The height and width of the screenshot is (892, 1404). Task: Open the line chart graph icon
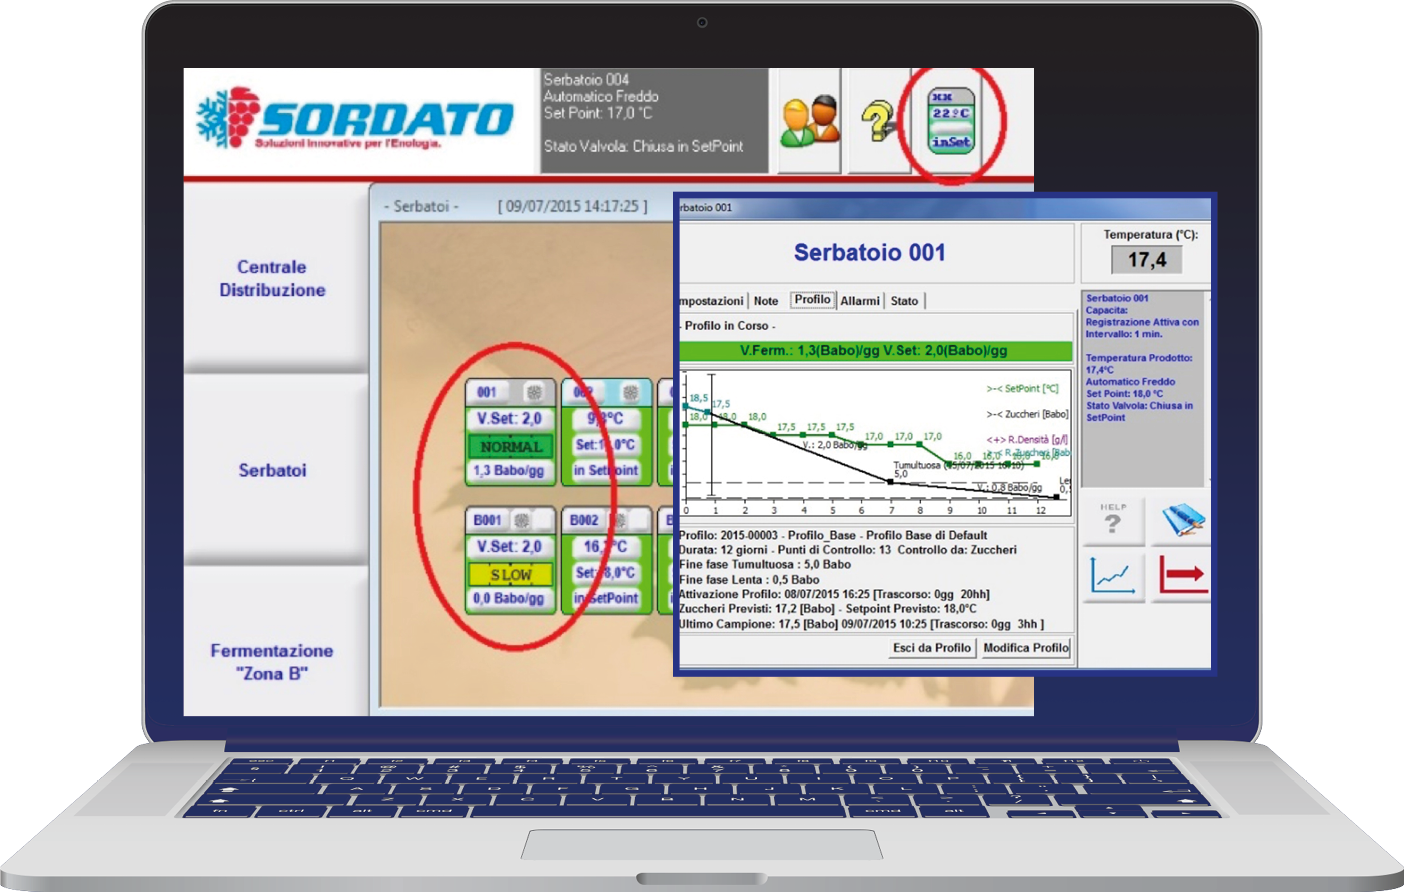(x=1113, y=576)
